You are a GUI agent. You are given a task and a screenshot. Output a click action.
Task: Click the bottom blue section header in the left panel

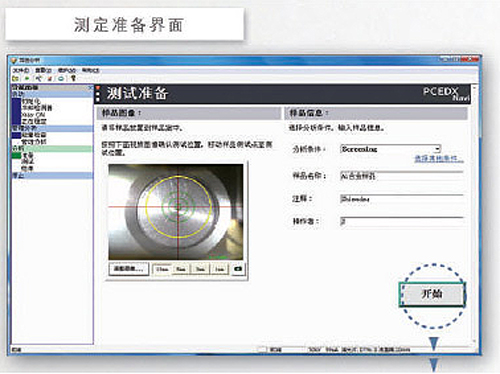click(x=52, y=175)
